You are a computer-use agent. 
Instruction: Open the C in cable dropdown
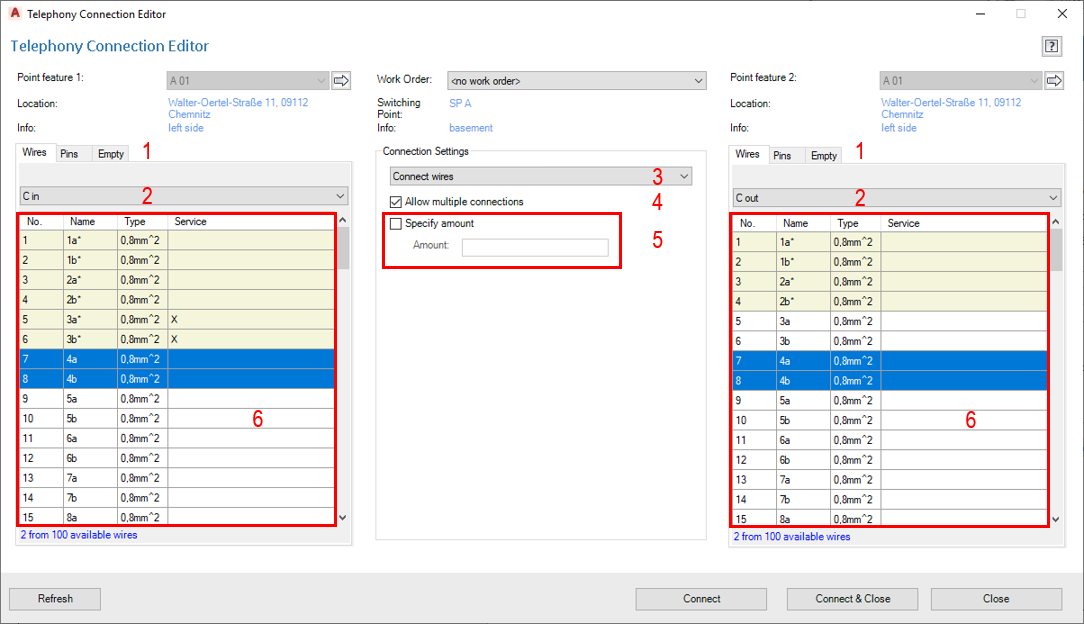point(183,196)
